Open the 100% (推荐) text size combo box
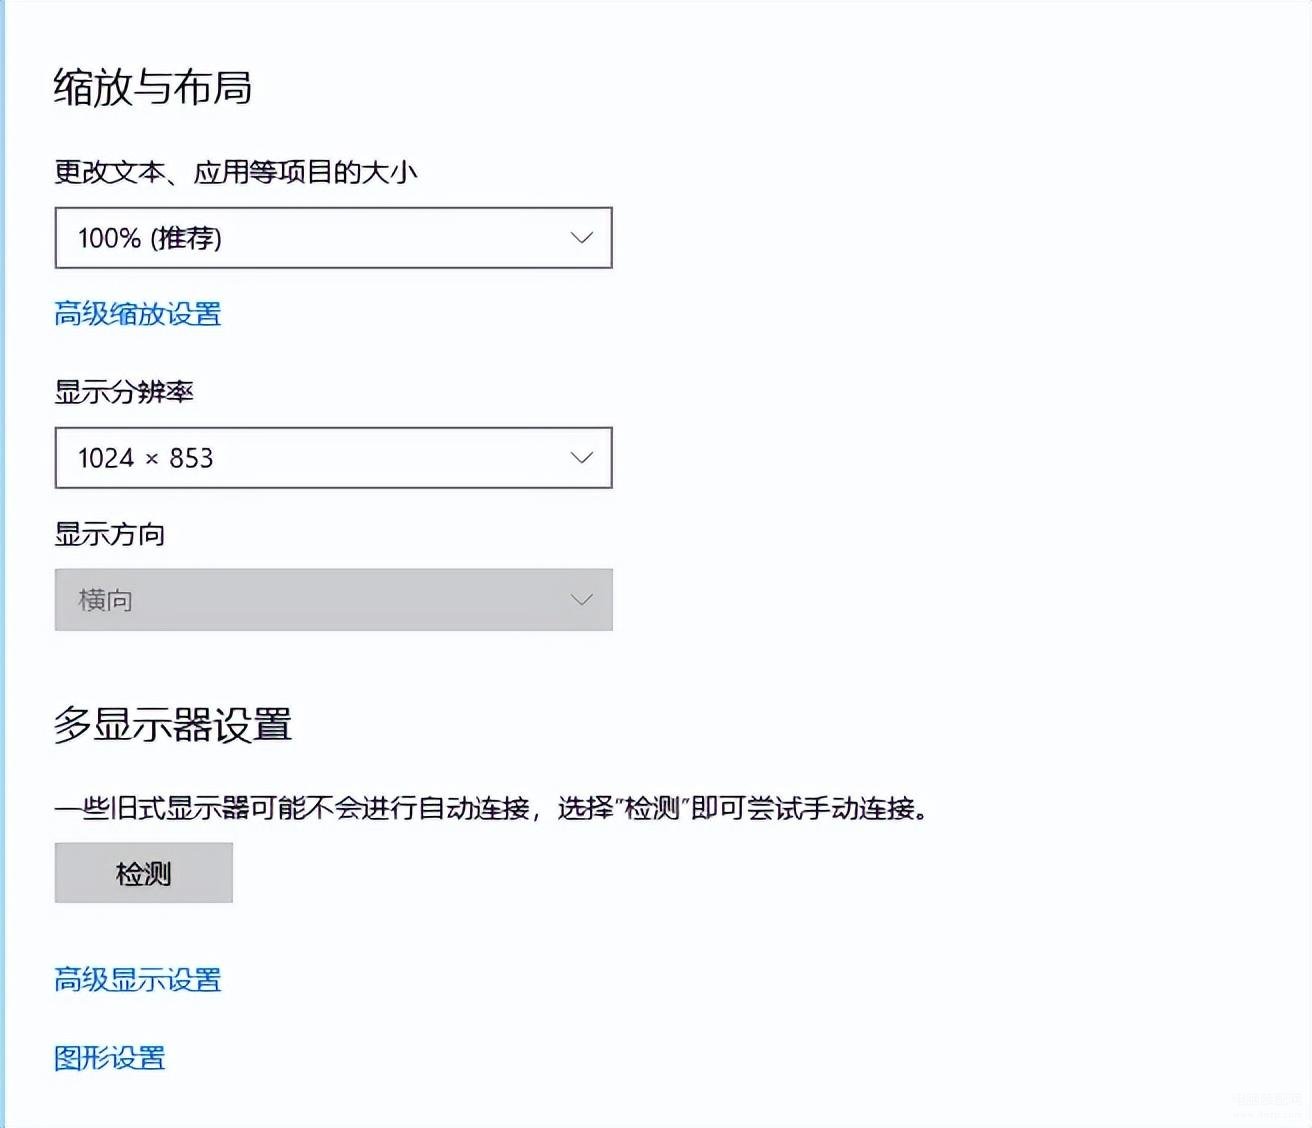 tap(333, 238)
